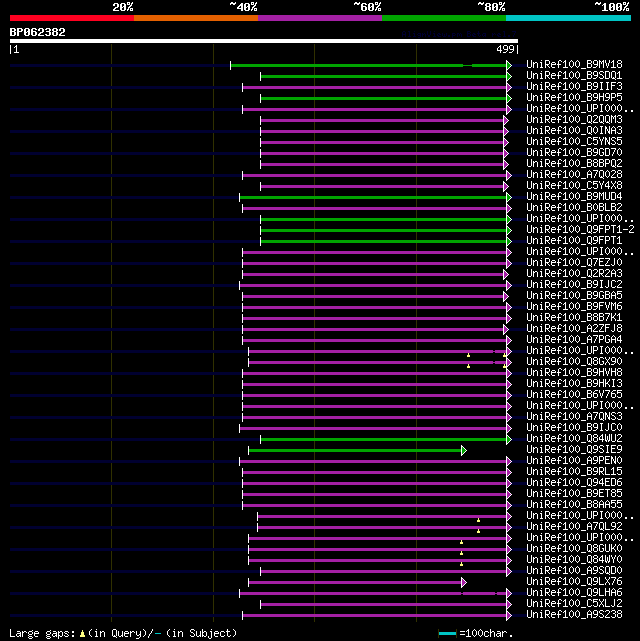Image resolution: width=640 pixels, height=641 pixels.
Task: Click the yellow gap marker under Q8GUK0 row
Action: click(x=461, y=553)
